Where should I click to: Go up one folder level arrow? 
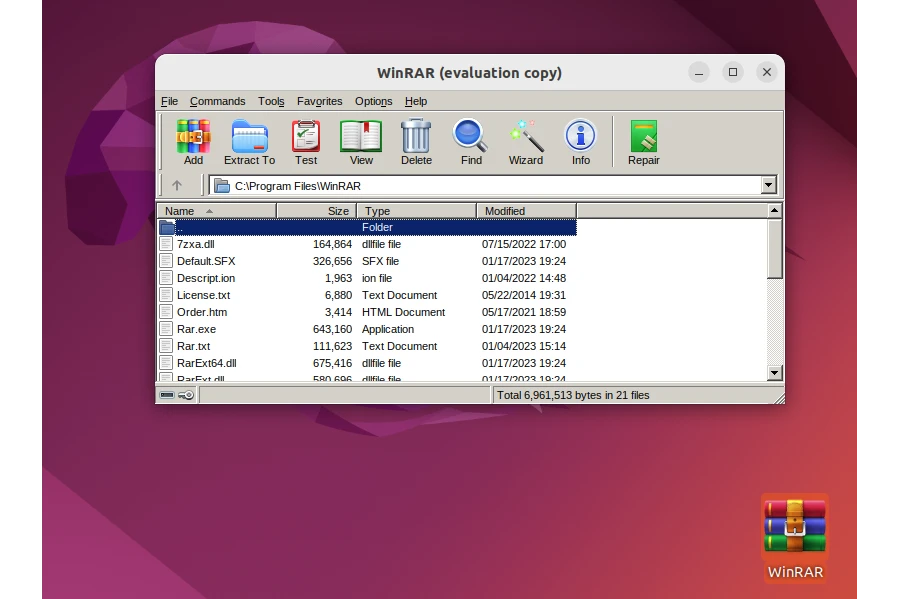click(x=177, y=185)
